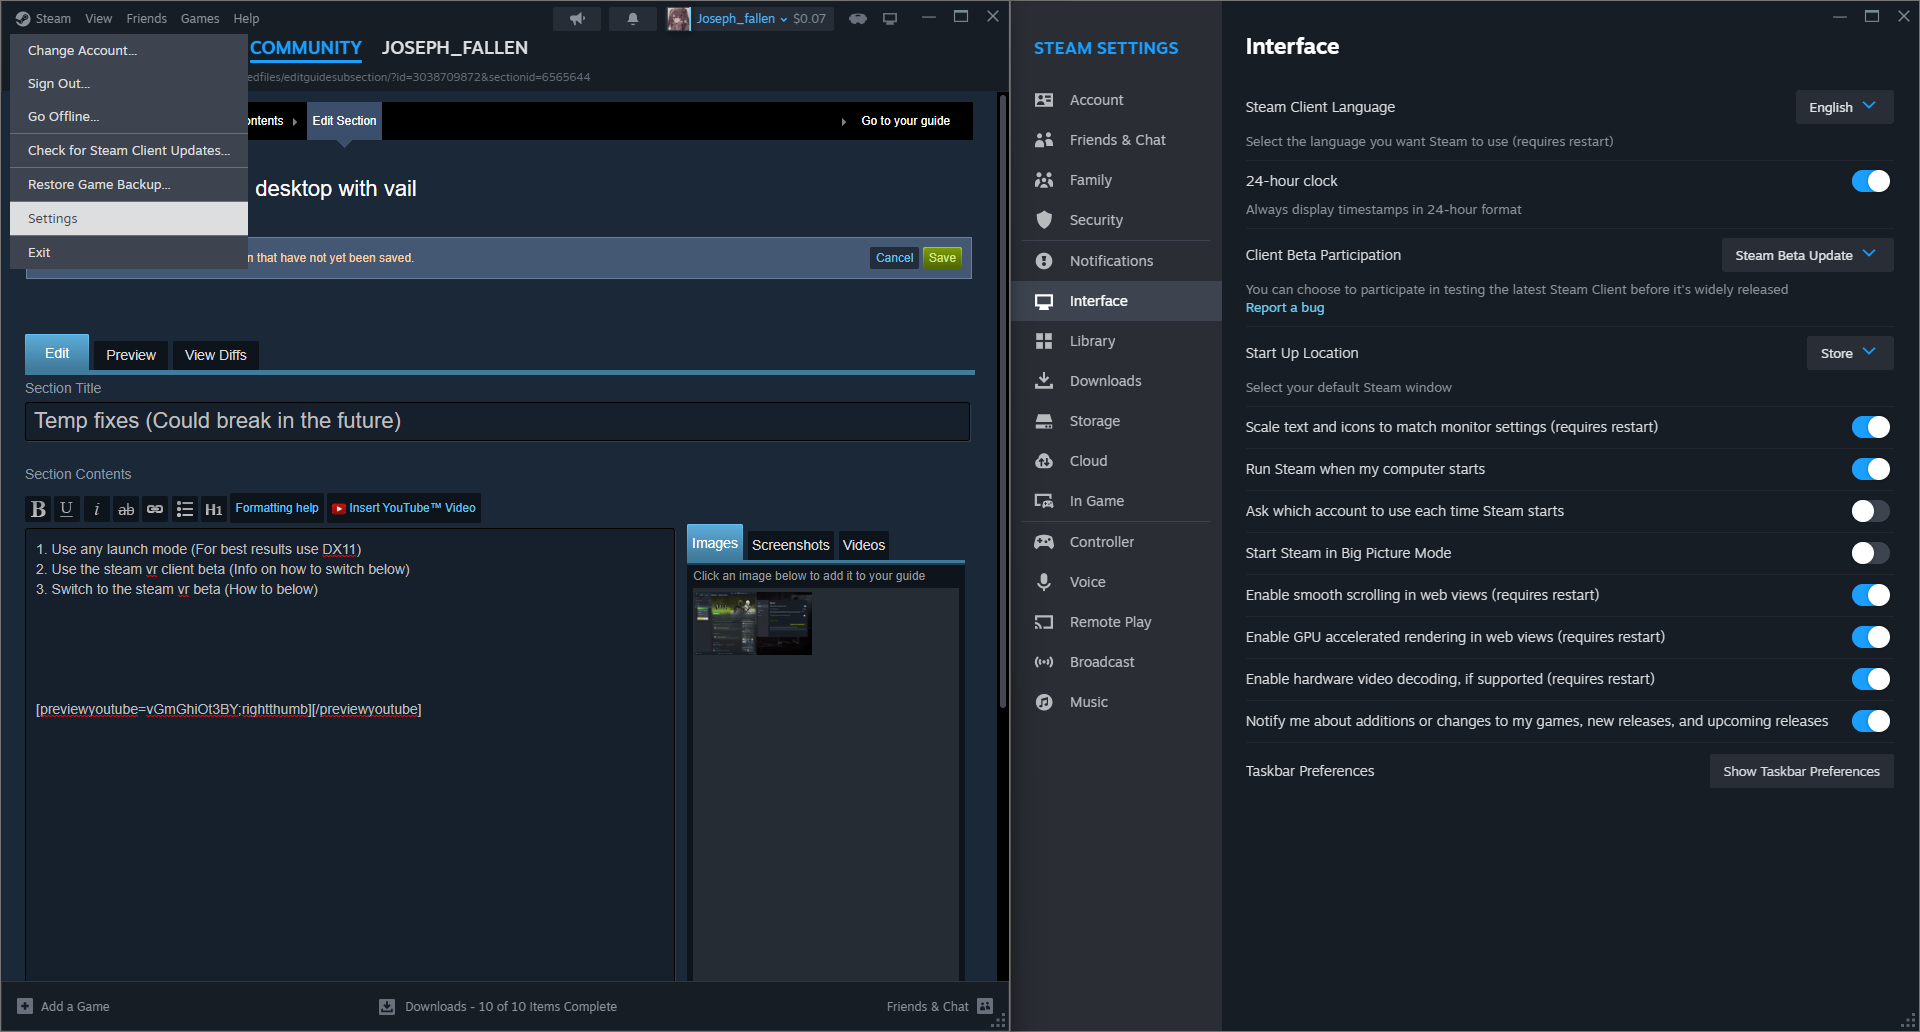Open Start Up Location dropdown
The image size is (1920, 1032).
click(x=1849, y=353)
